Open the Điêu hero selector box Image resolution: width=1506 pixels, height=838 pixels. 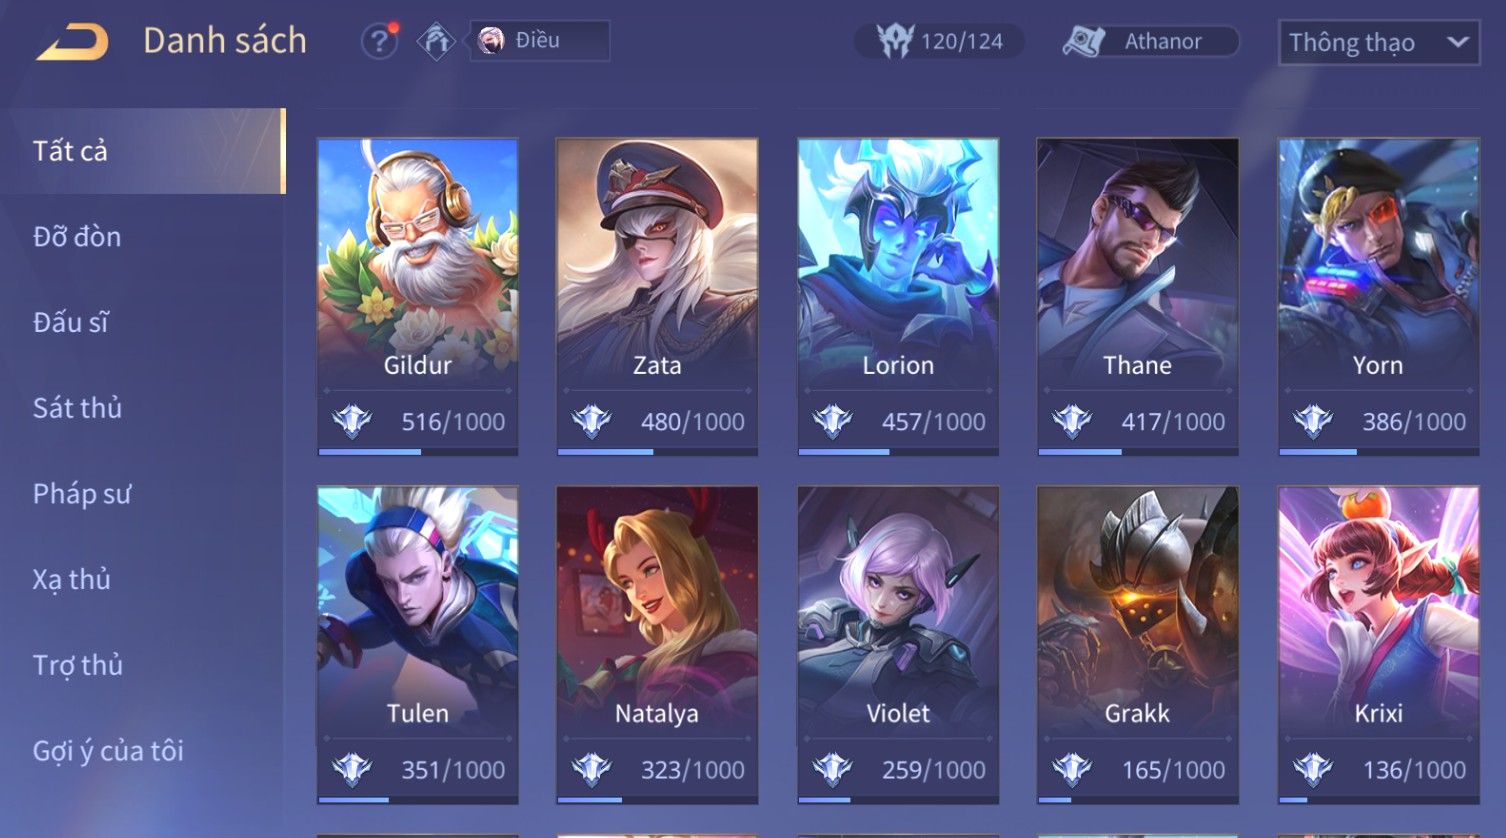click(540, 41)
